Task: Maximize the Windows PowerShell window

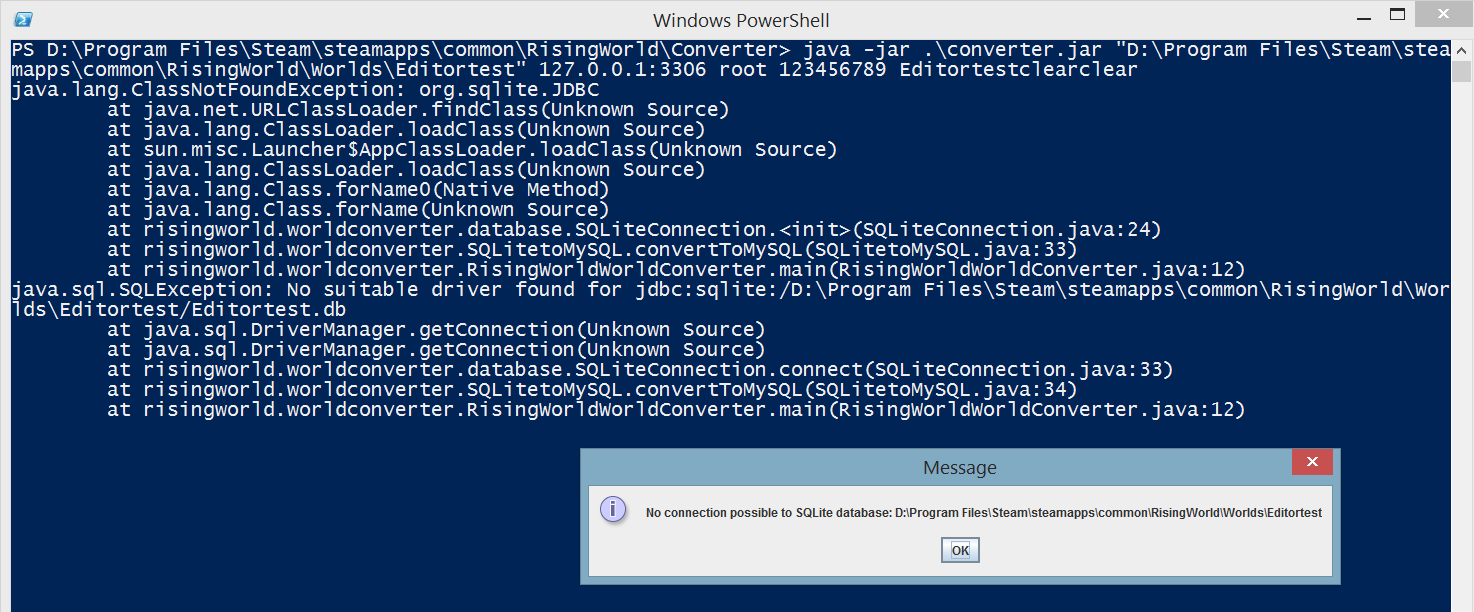Action: (x=1397, y=14)
